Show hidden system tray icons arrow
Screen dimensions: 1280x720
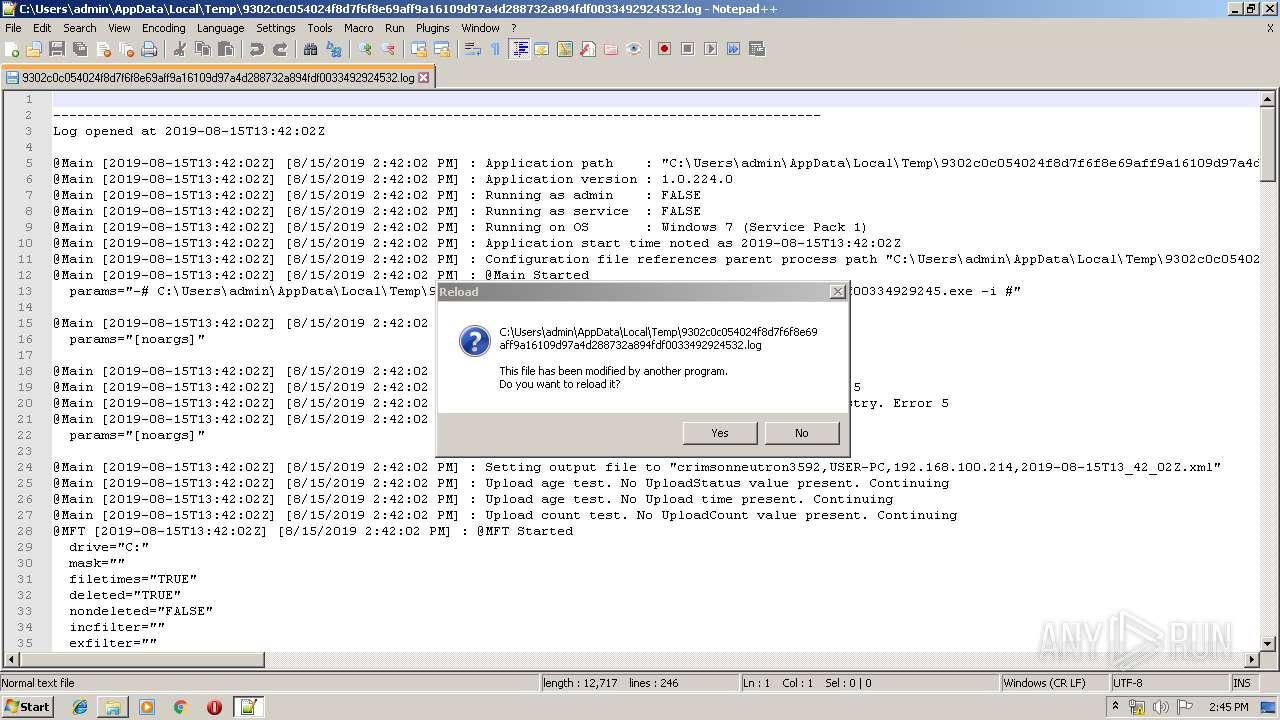[1115, 707]
